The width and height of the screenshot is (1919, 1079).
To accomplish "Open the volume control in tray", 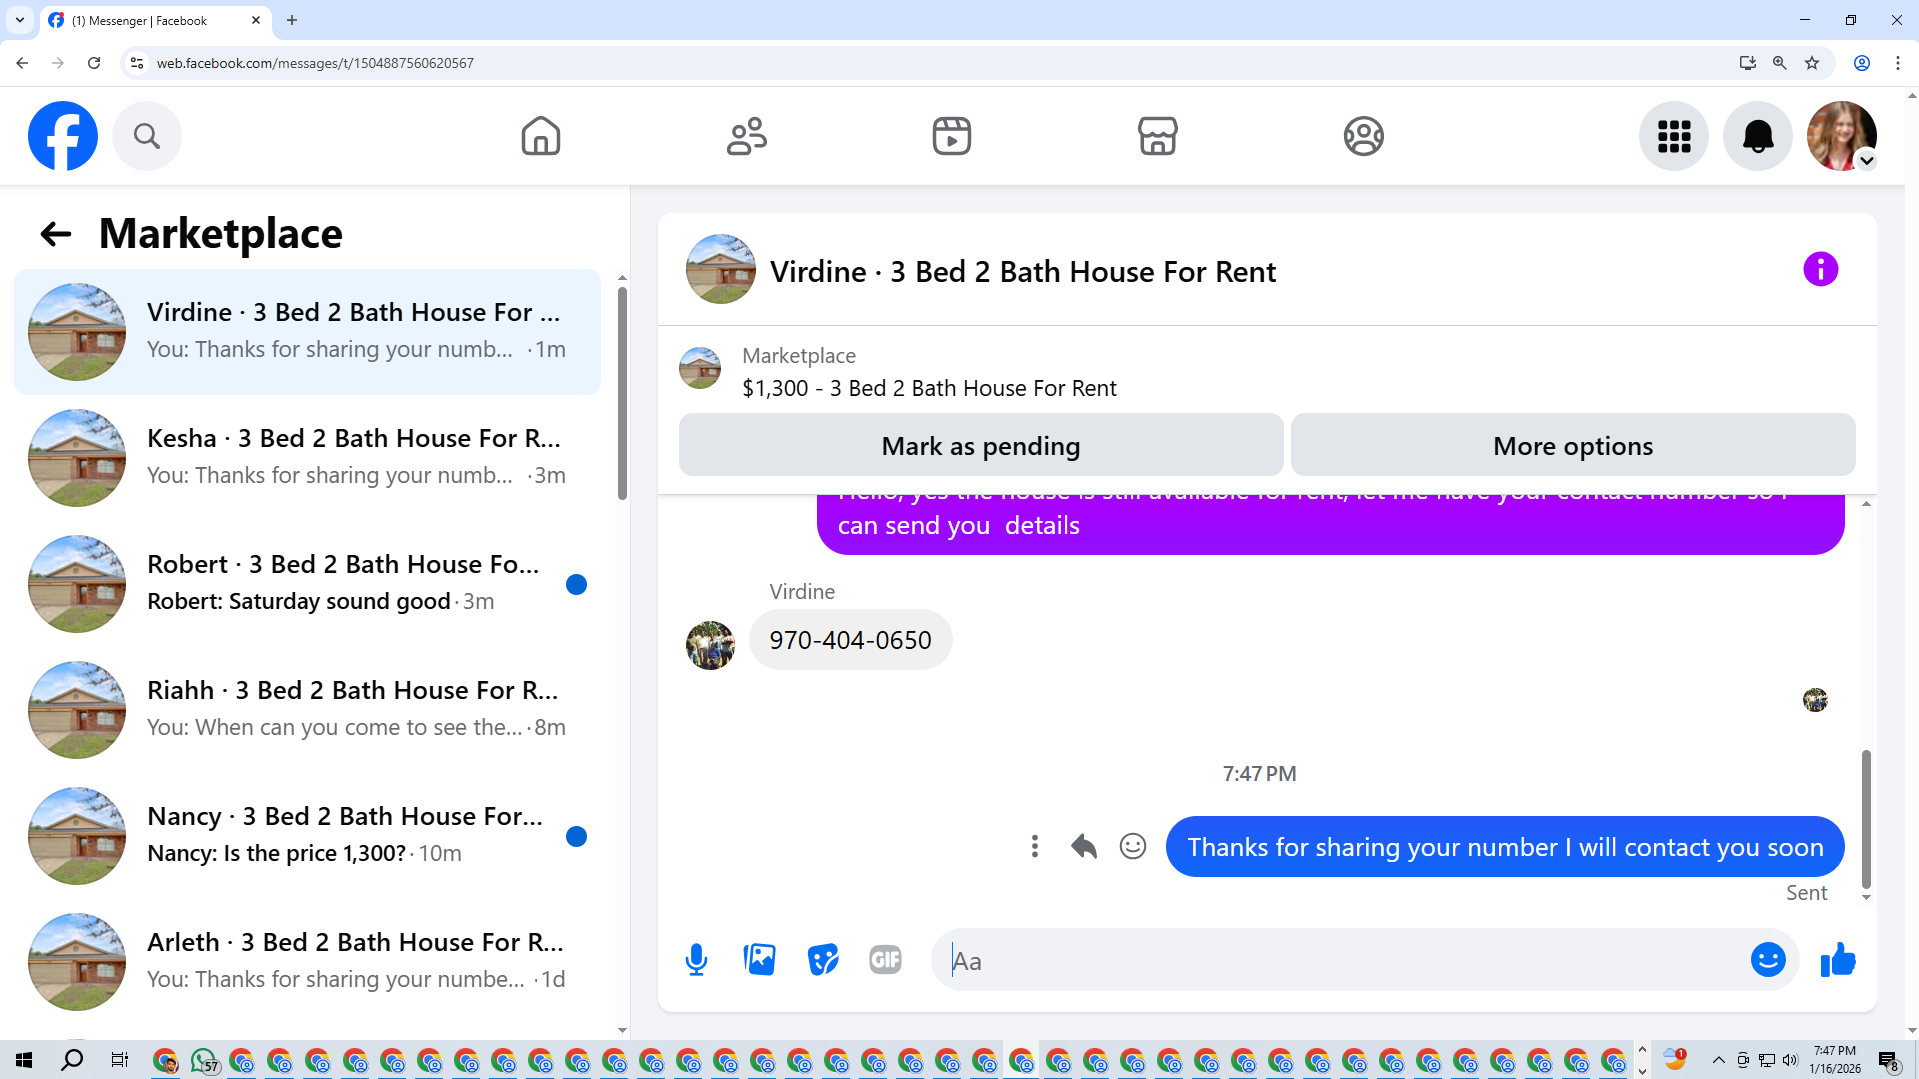I will coord(1790,1060).
